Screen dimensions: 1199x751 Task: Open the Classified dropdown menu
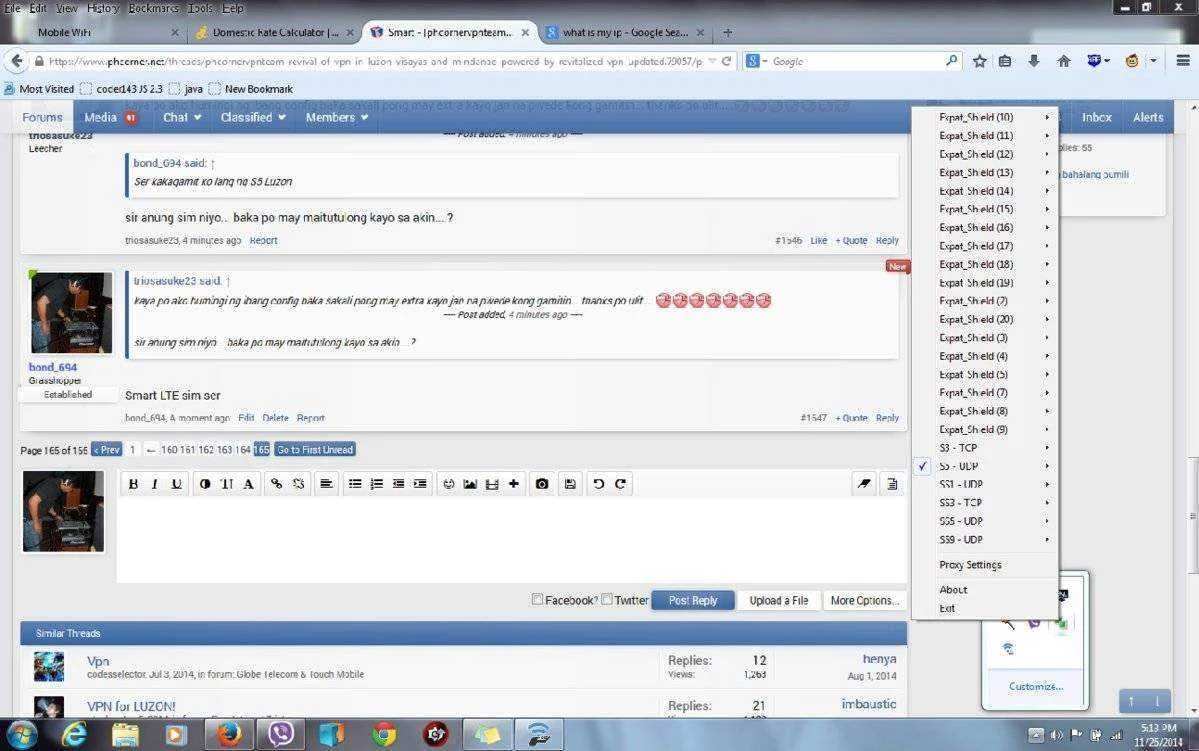click(x=252, y=117)
